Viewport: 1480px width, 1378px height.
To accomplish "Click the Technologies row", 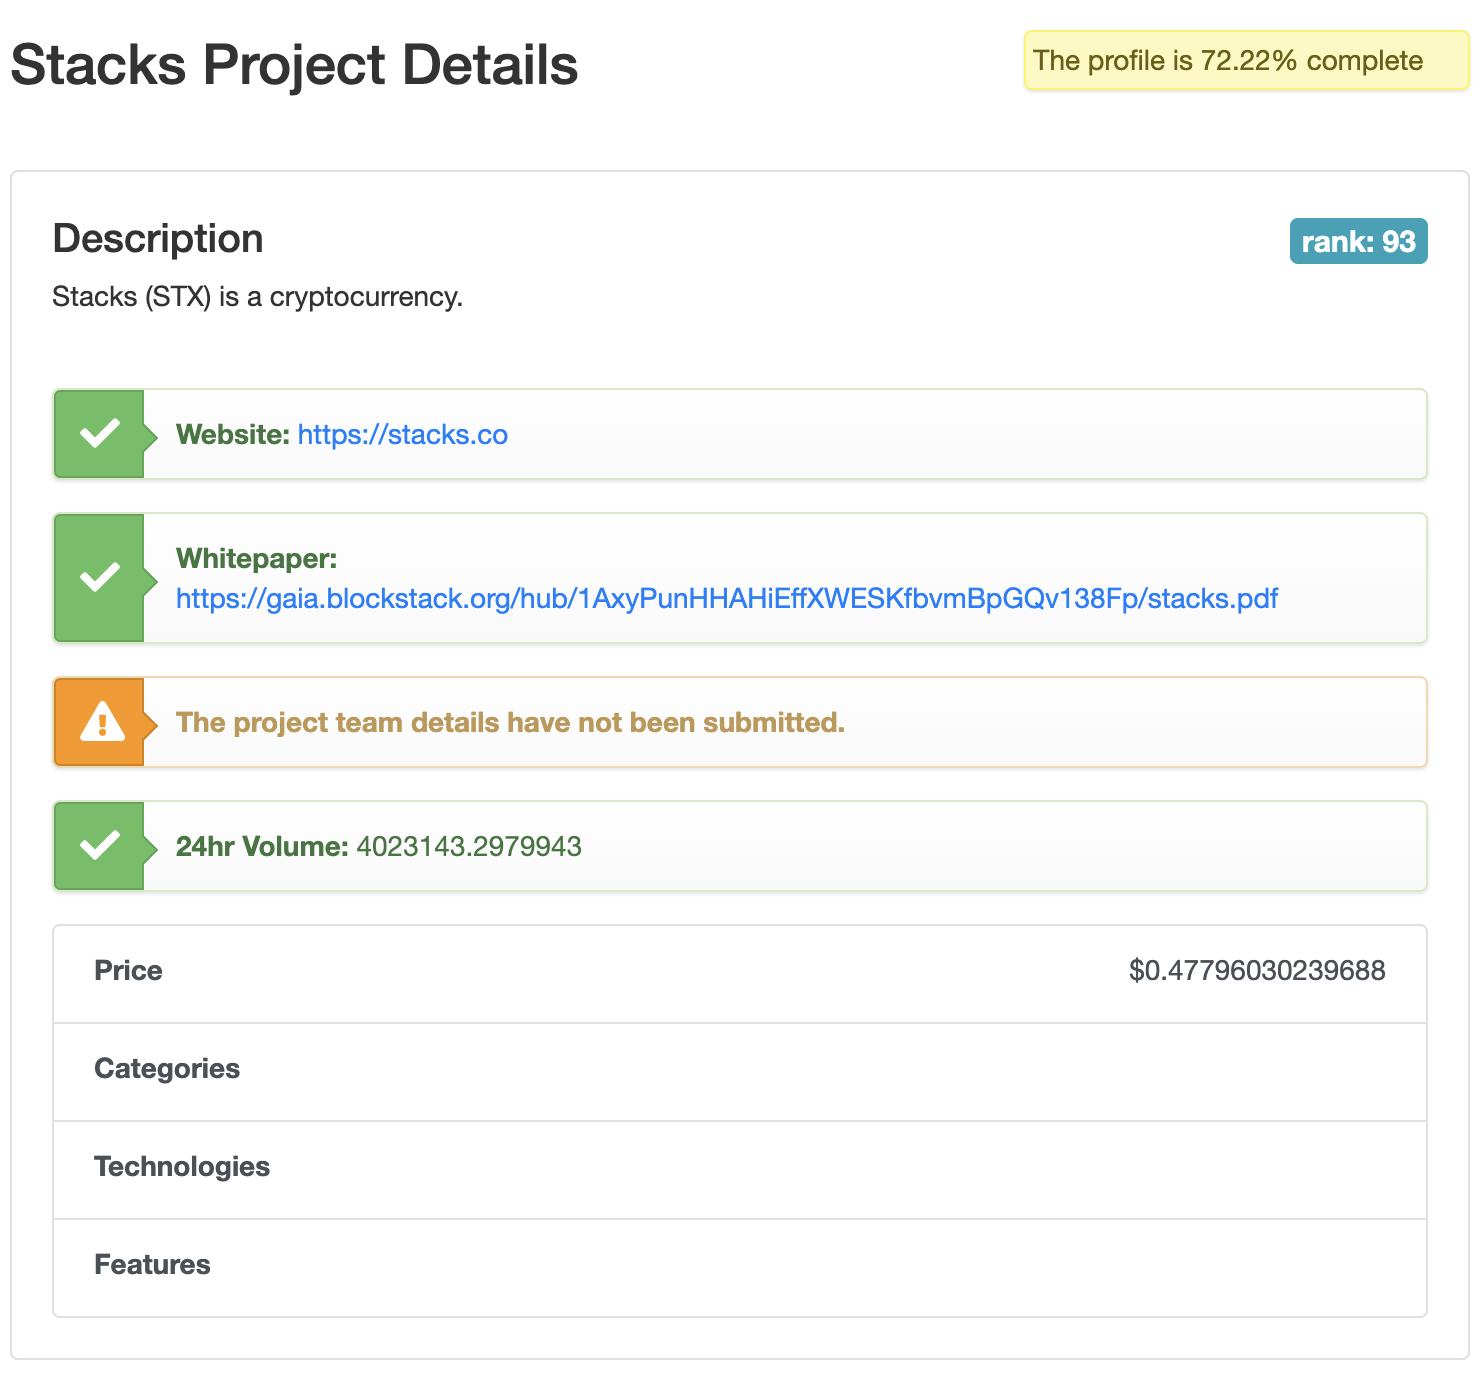I will 740,1169.
